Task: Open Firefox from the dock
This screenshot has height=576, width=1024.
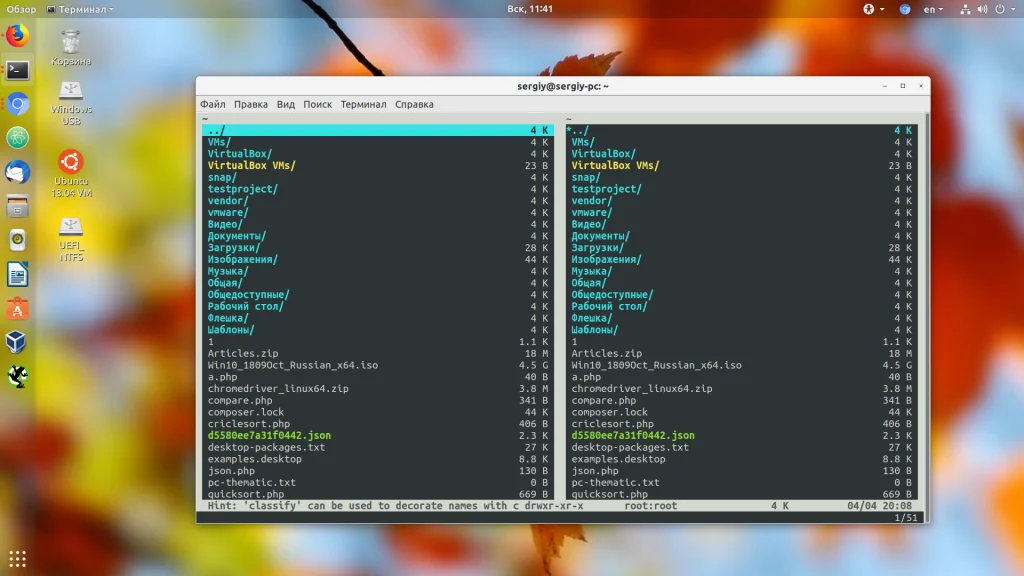Action: [17, 36]
